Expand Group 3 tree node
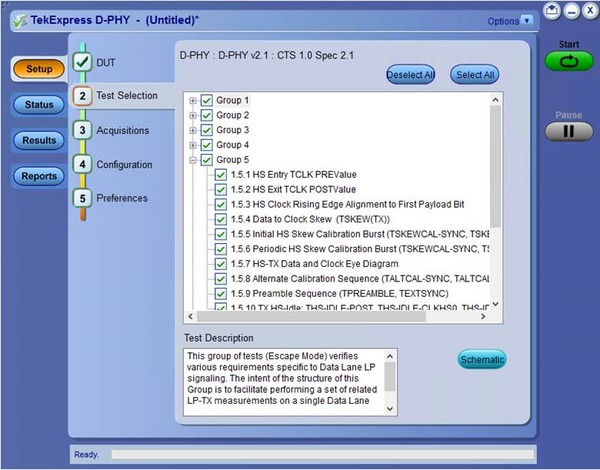The image size is (600, 470). point(193,131)
